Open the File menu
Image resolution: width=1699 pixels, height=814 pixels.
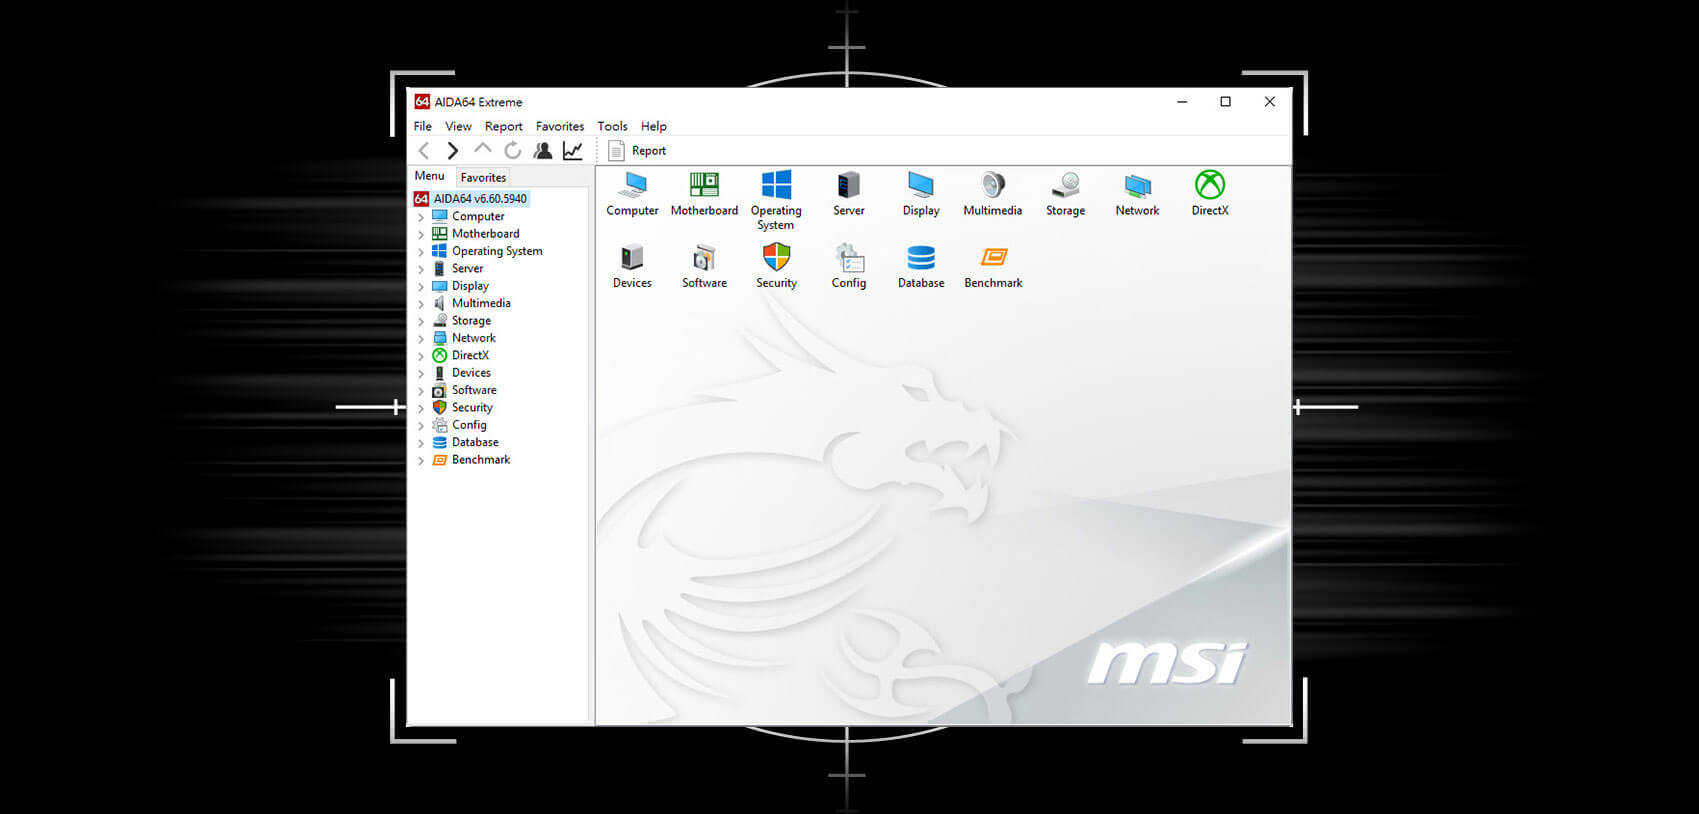[423, 126]
